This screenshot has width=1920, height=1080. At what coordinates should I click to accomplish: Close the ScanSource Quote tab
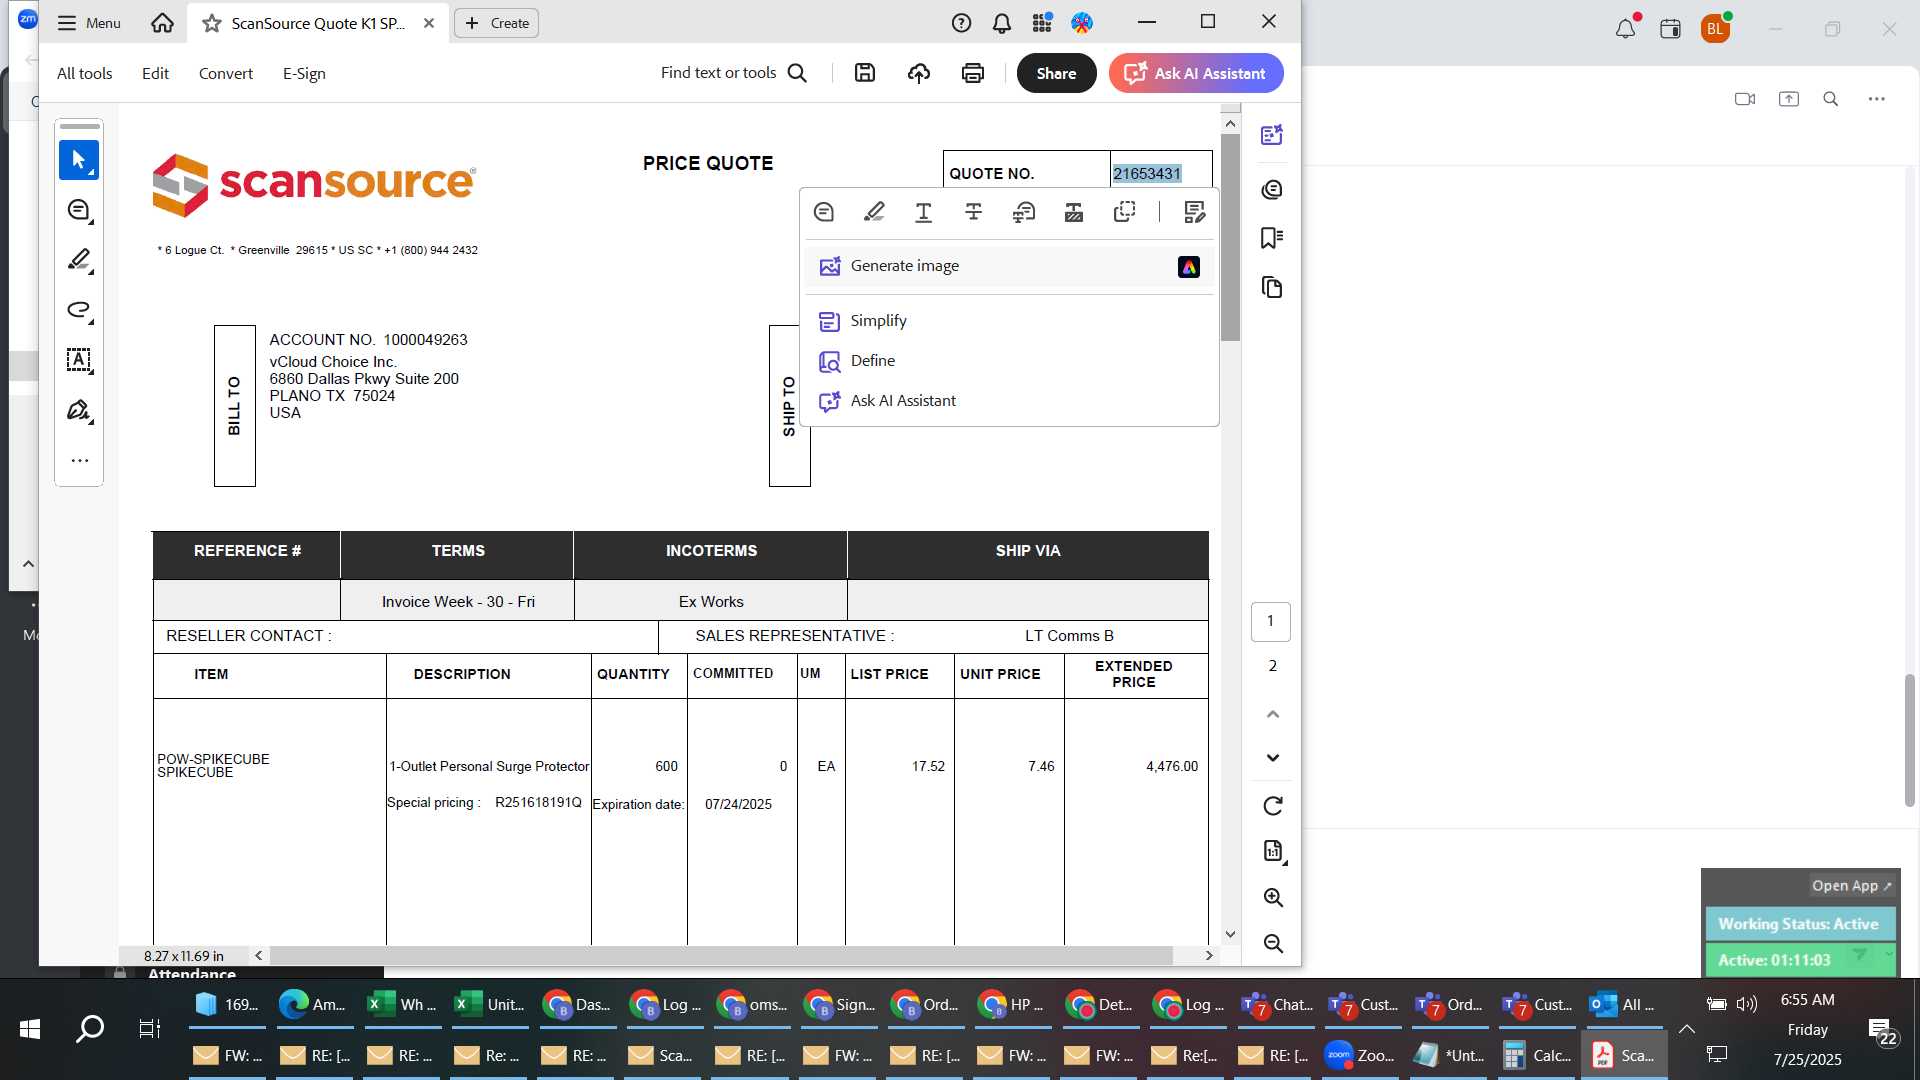429,23
